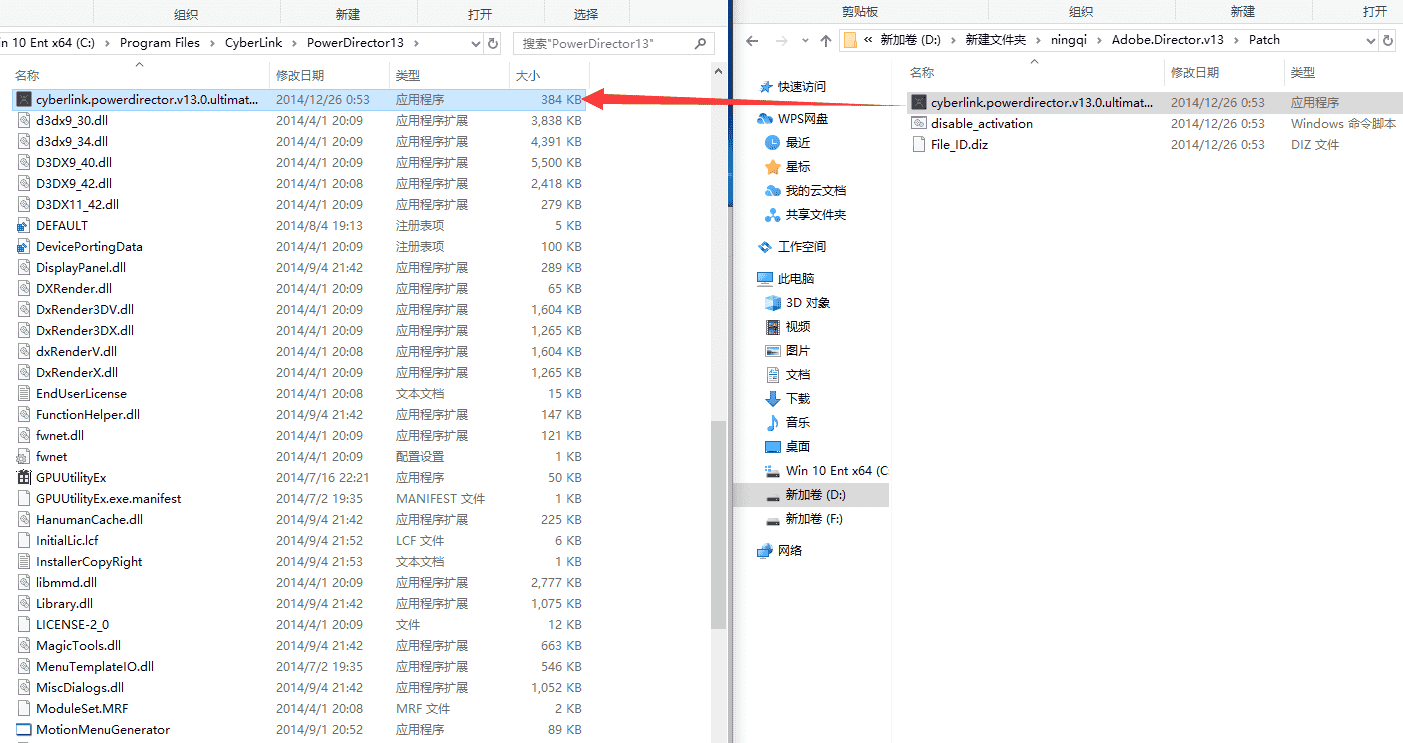This screenshot has width=1403, height=743.
Task: Sort right window by 名称 column
Action: coord(922,73)
